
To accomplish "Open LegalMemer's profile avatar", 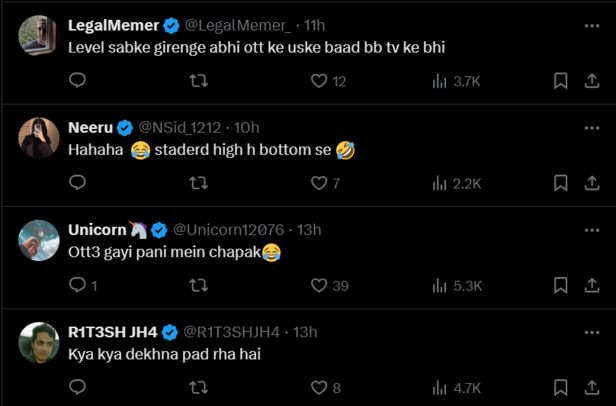I will [39, 35].
